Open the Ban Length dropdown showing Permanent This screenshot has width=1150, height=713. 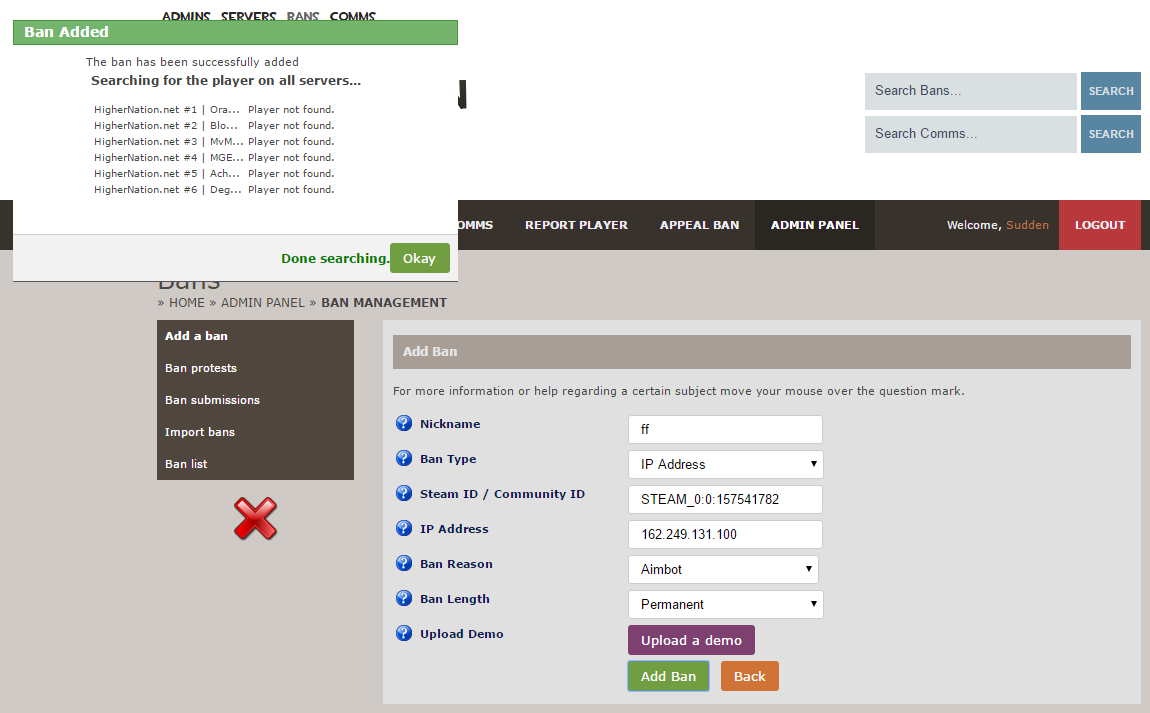point(725,604)
